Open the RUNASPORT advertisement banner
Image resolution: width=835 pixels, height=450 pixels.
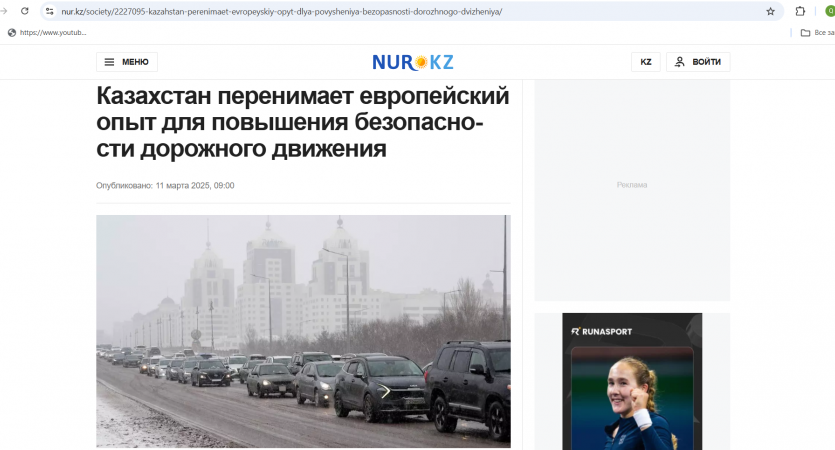(x=632, y=381)
